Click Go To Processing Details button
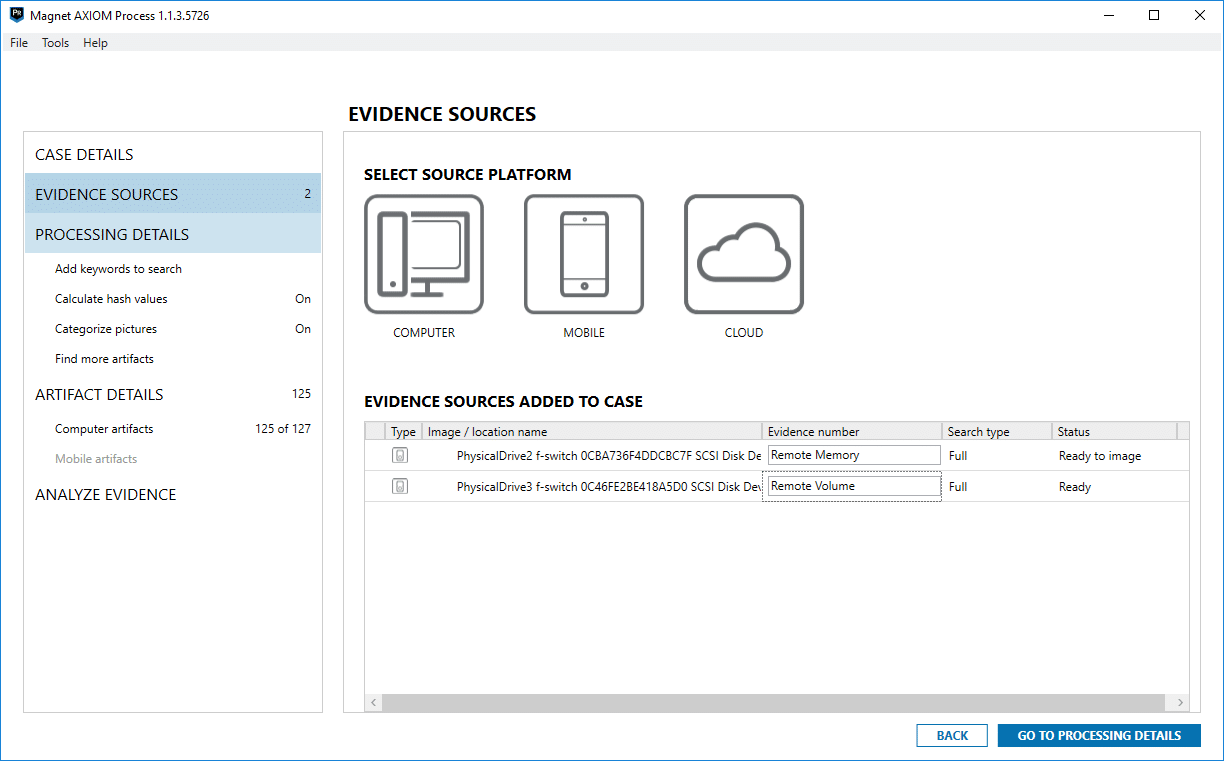Screen dimensions: 1224x761 click(1099, 735)
